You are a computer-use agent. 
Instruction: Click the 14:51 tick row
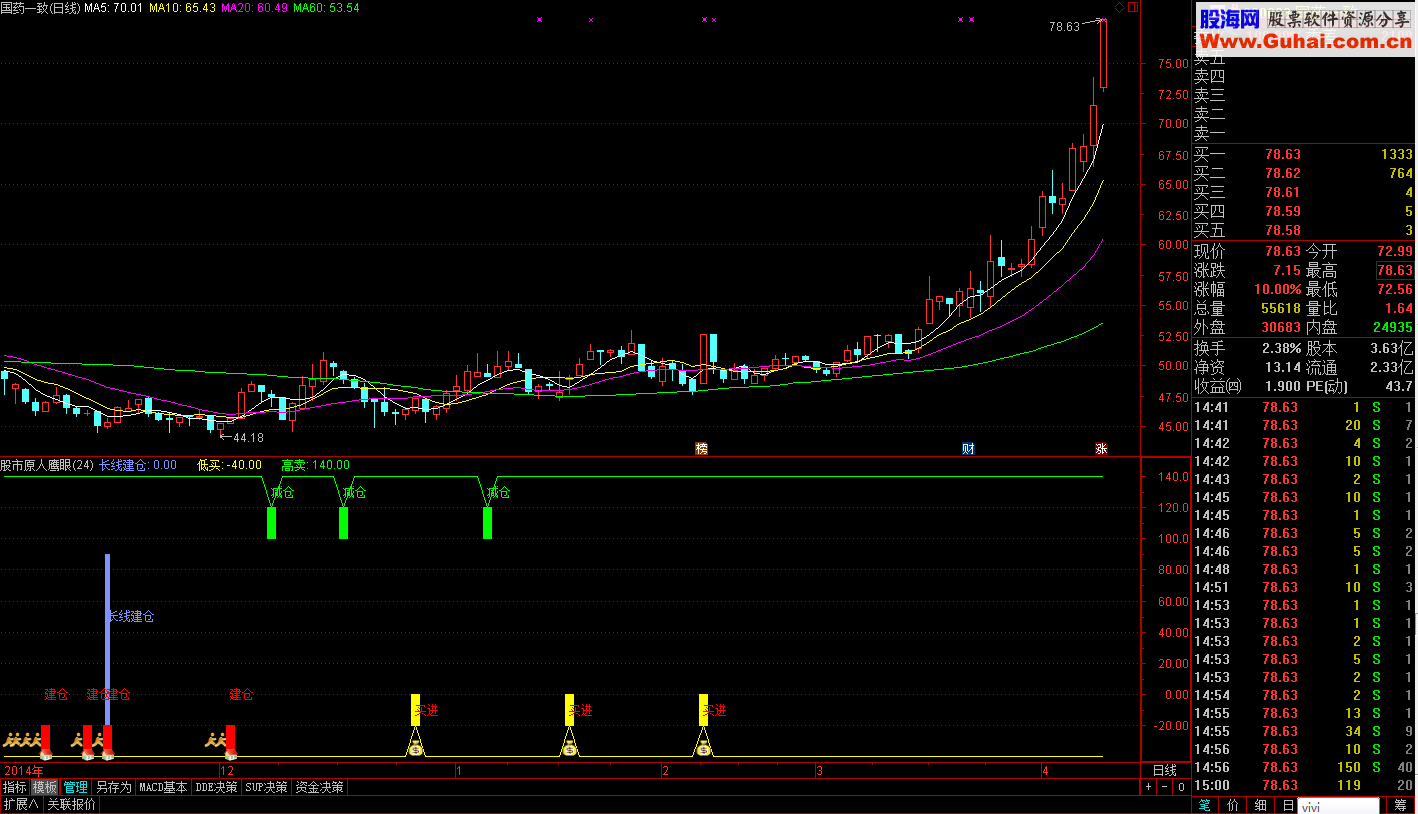1304,587
